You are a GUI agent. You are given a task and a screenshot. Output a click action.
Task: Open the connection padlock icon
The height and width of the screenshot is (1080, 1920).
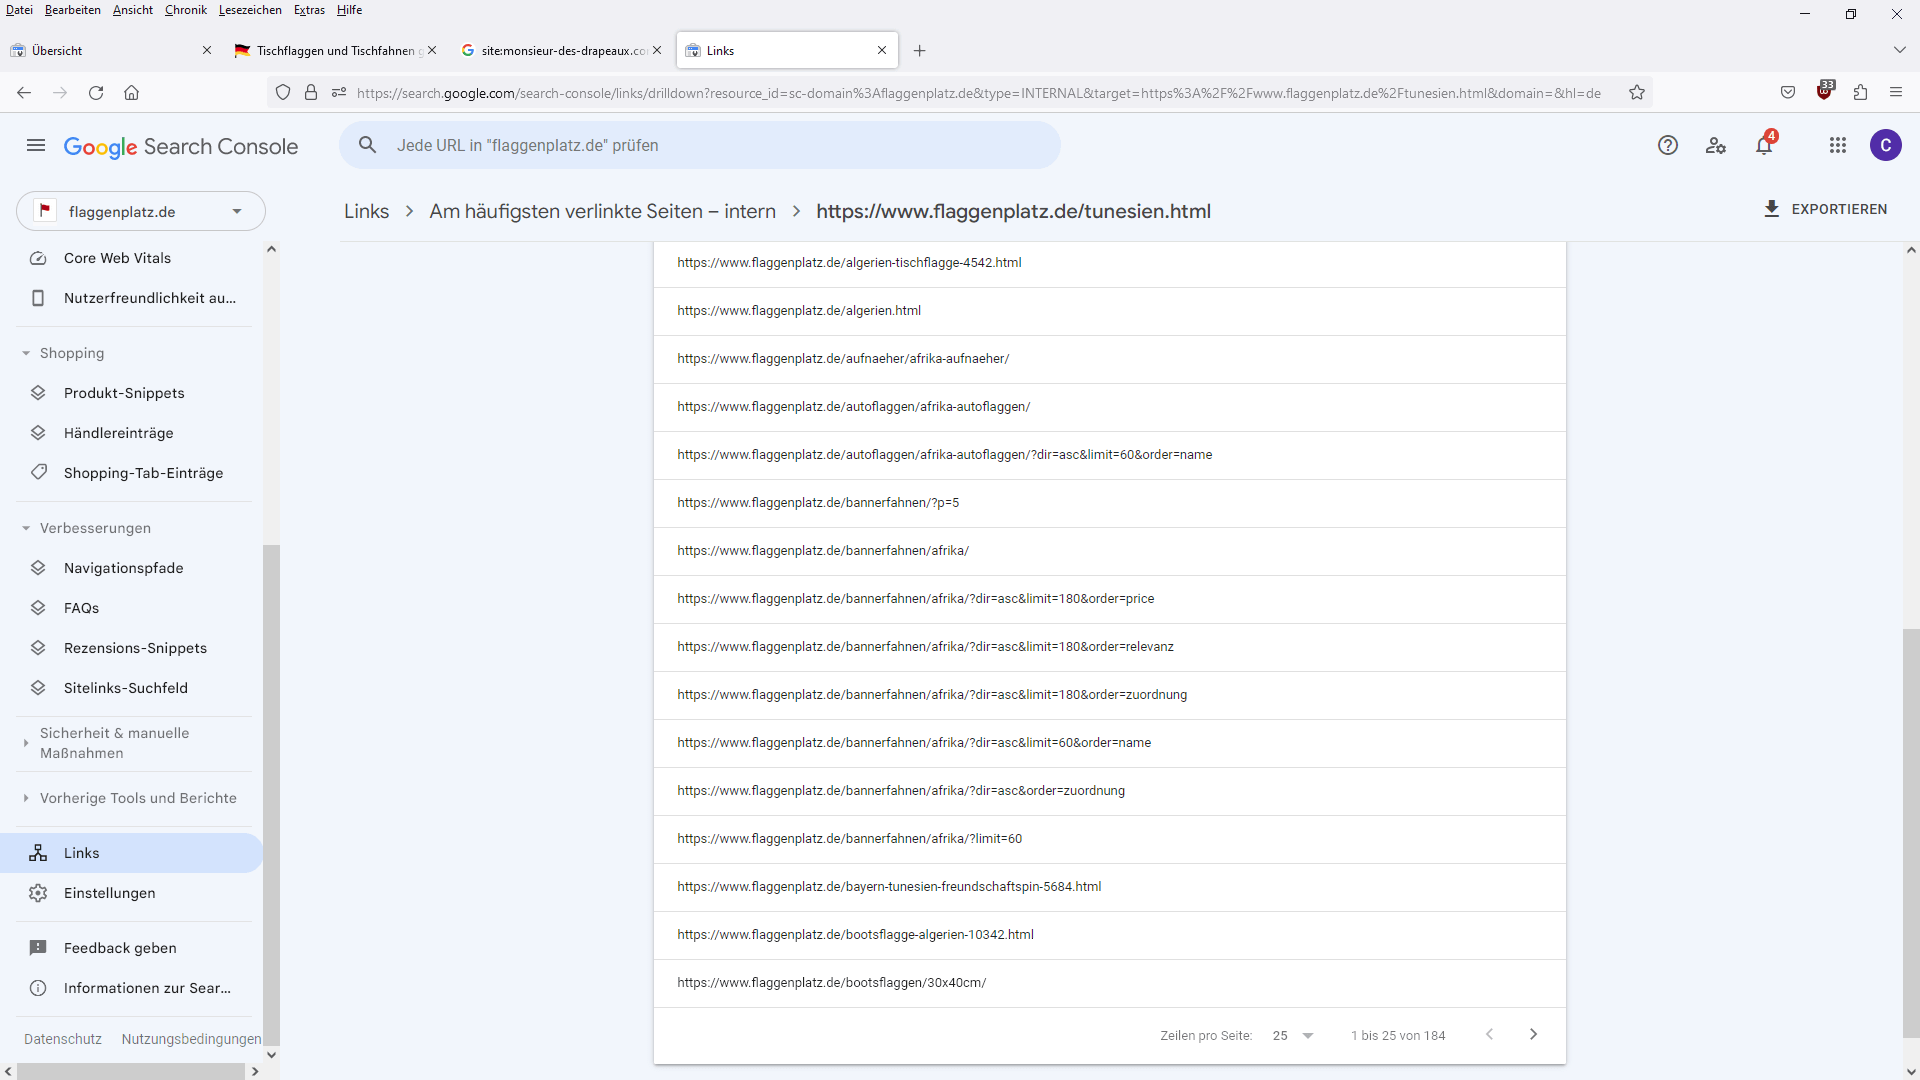tap(311, 93)
